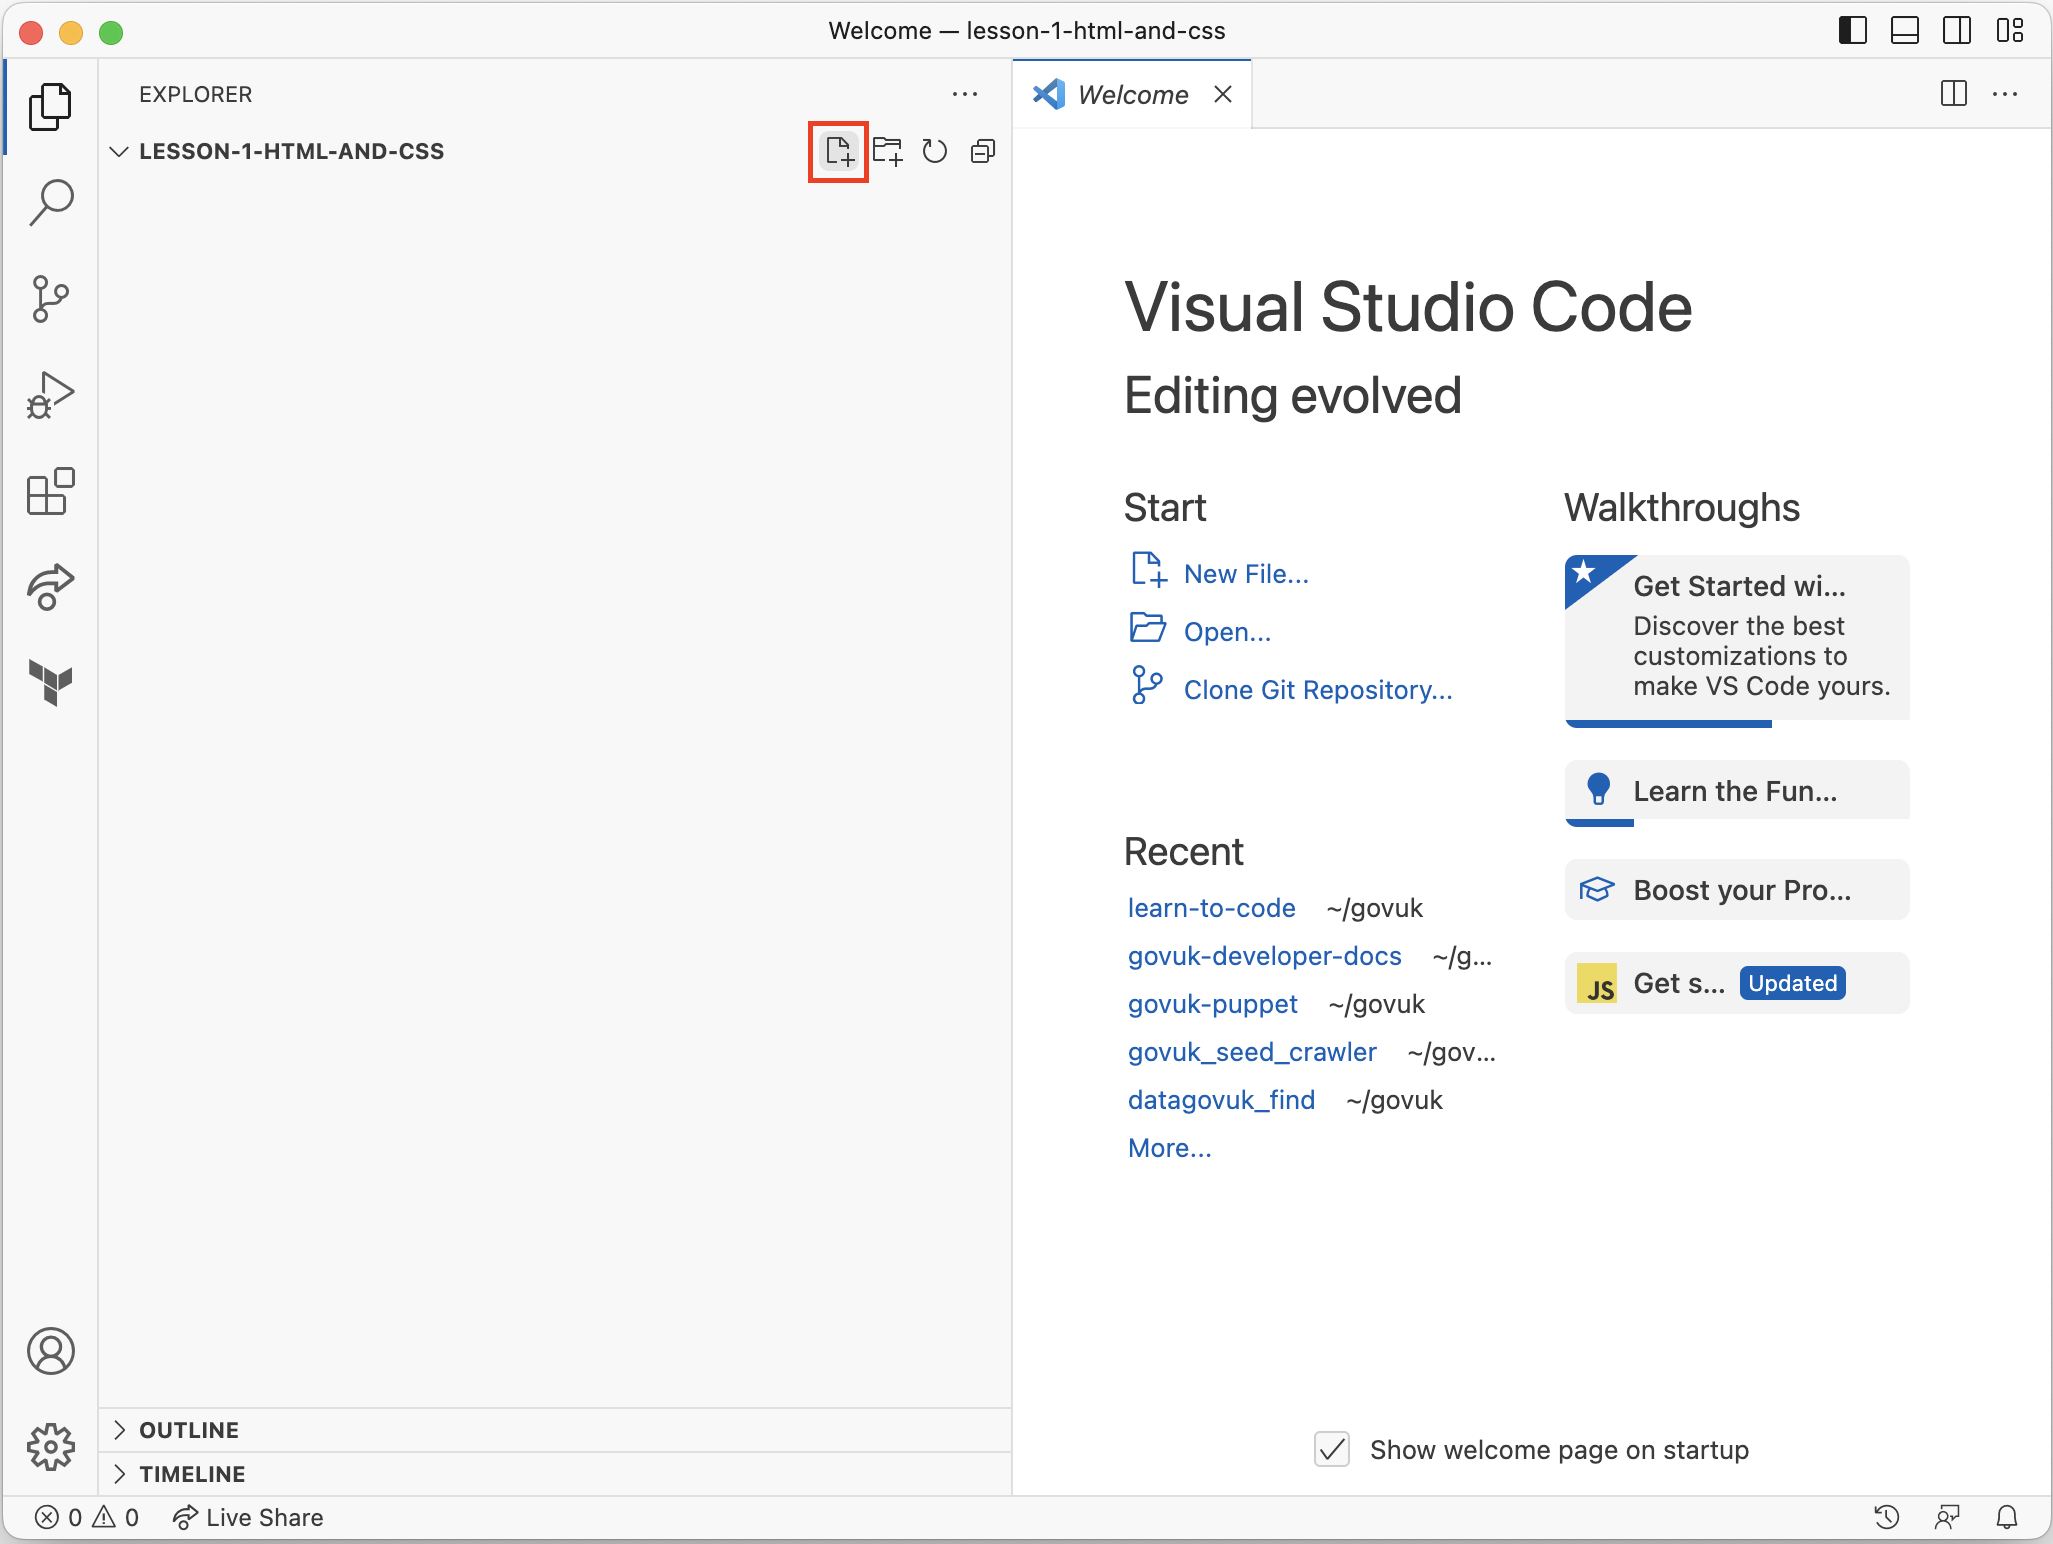Open the Get Started walkthrough card

tap(1737, 640)
